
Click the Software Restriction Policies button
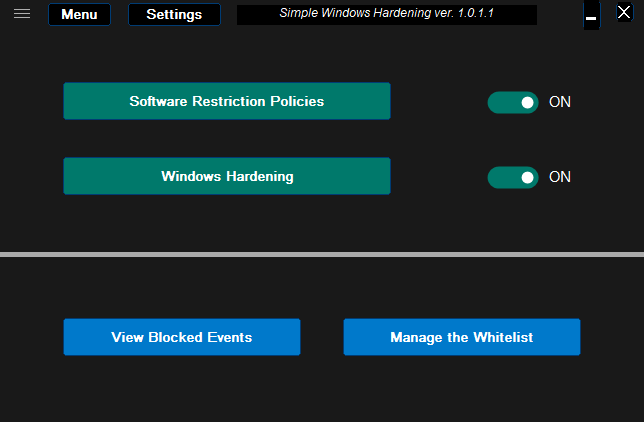pyautogui.click(x=227, y=101)
